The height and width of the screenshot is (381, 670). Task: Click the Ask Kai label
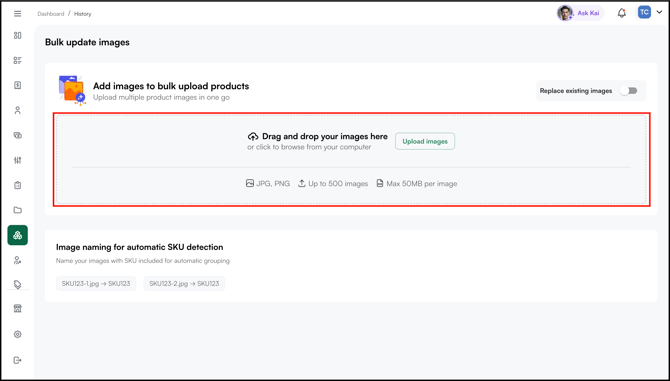point(588,13)
